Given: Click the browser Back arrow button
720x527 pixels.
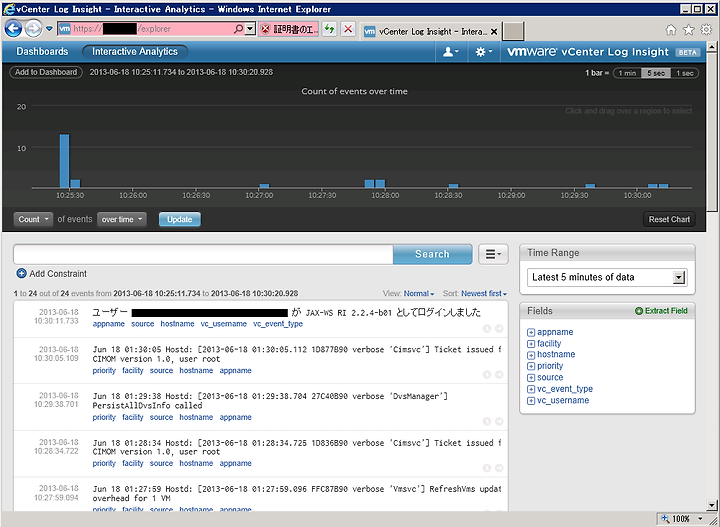Looking at the screenshot, I should [13, 28].
